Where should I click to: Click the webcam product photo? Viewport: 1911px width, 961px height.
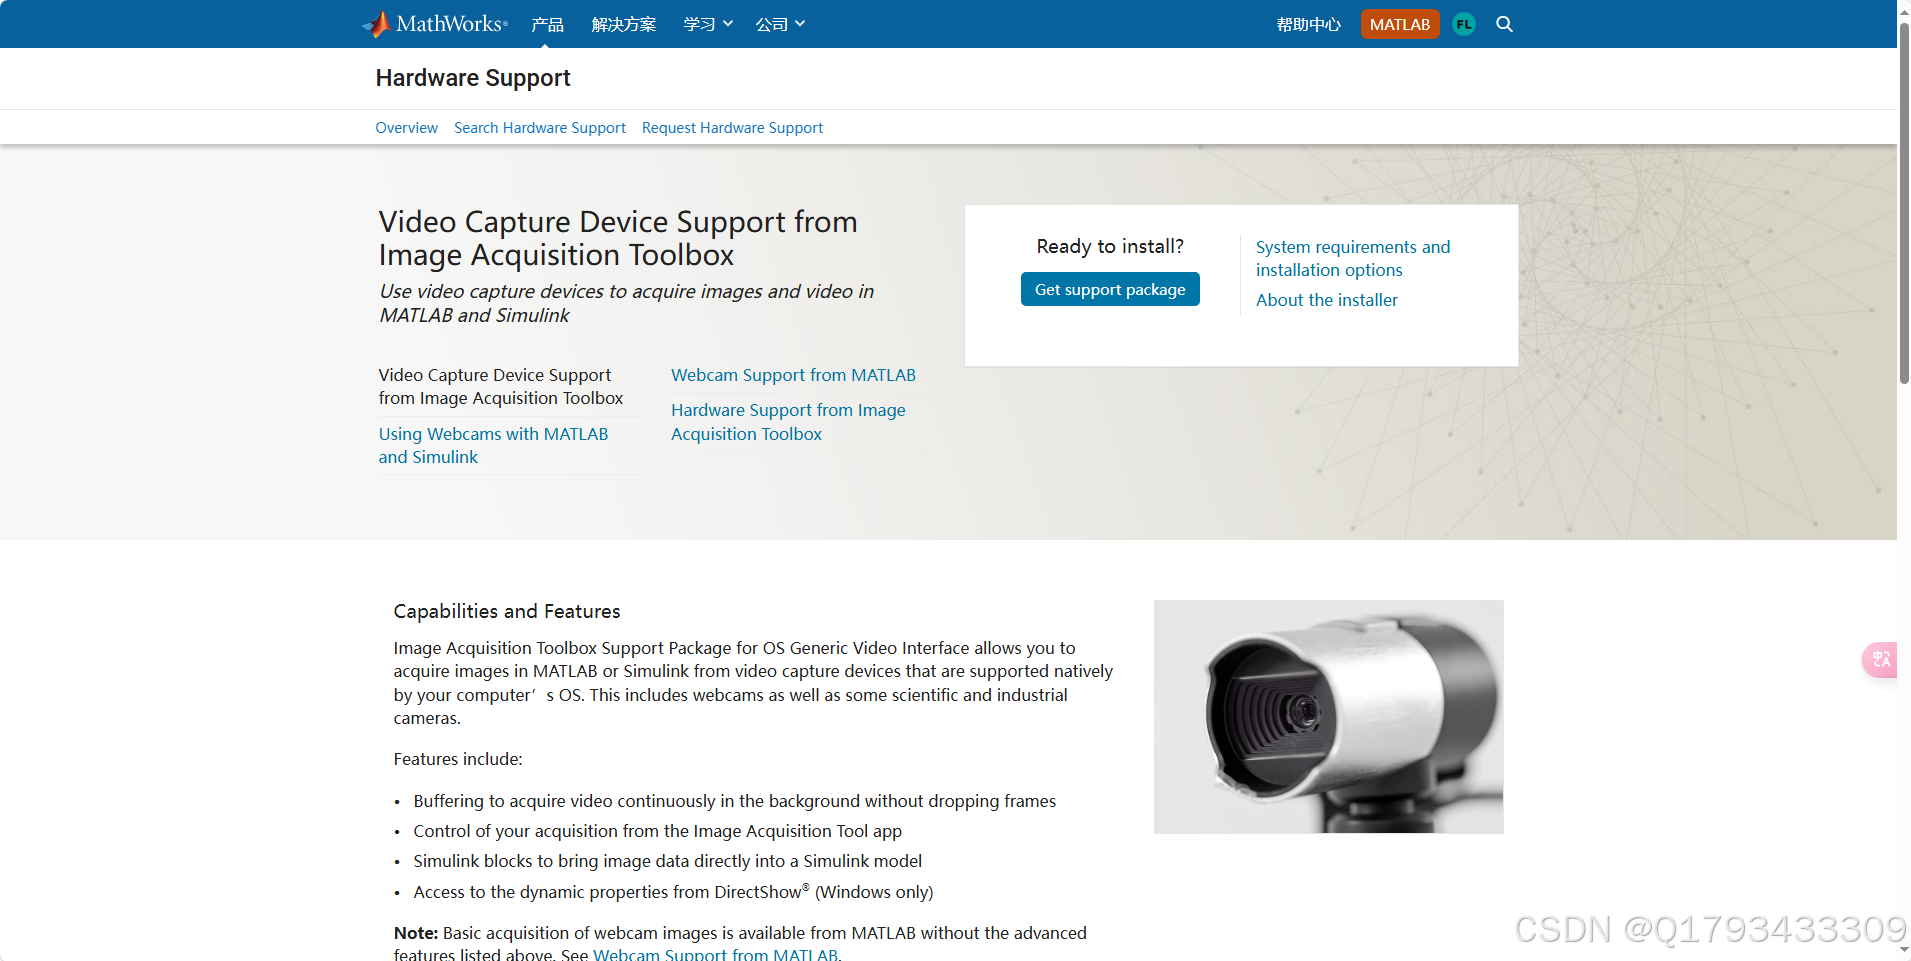[1328, 717]
